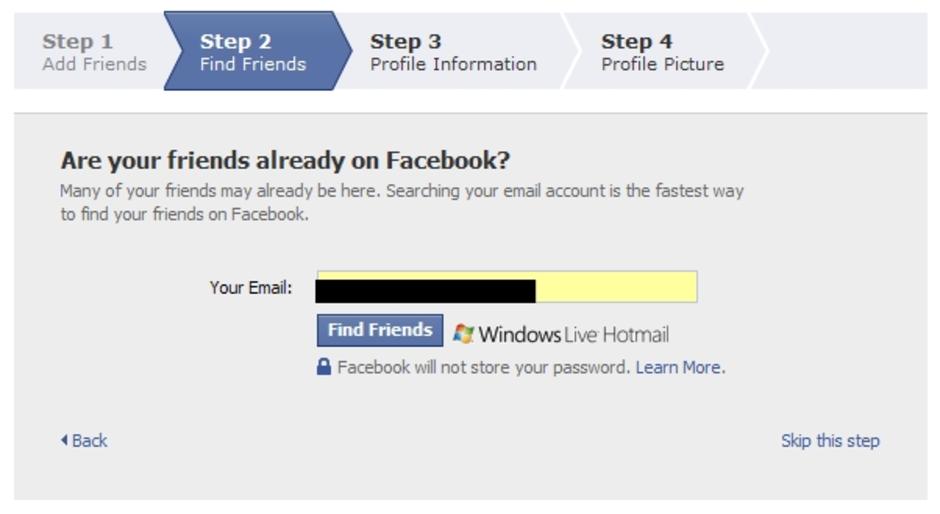The width and height of the screenshot is (940, 514).
Task: Jump to Step 4 Profile Picture tab
Action: 663,52
